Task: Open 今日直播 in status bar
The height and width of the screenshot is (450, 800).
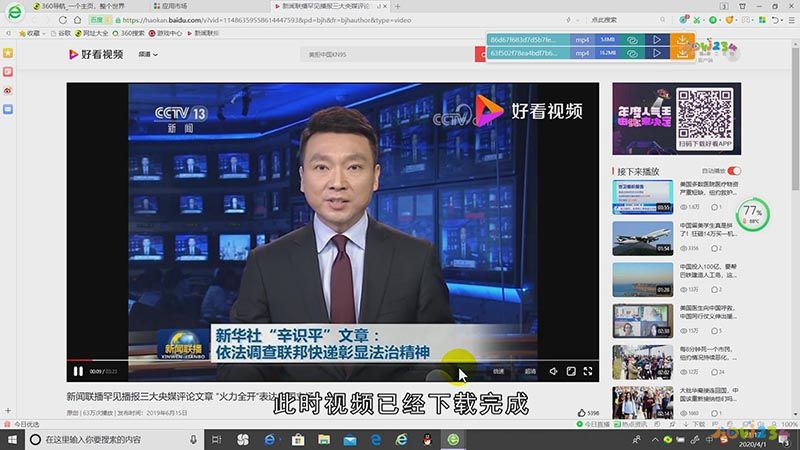Action: coord(593,424)
